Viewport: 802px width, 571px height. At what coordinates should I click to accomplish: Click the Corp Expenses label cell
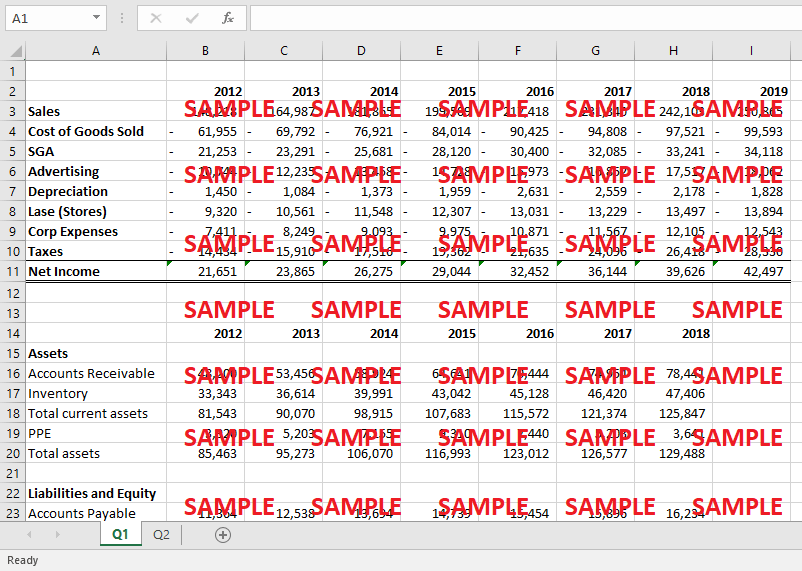(96, 231)
